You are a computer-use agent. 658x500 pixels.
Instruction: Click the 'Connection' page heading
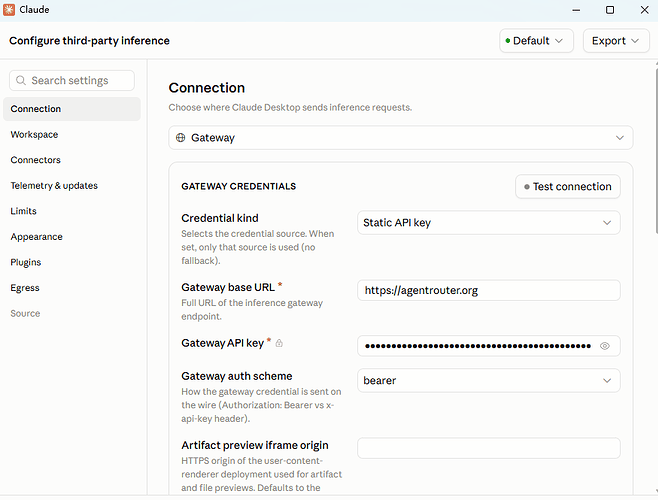[x=207, y=88]
